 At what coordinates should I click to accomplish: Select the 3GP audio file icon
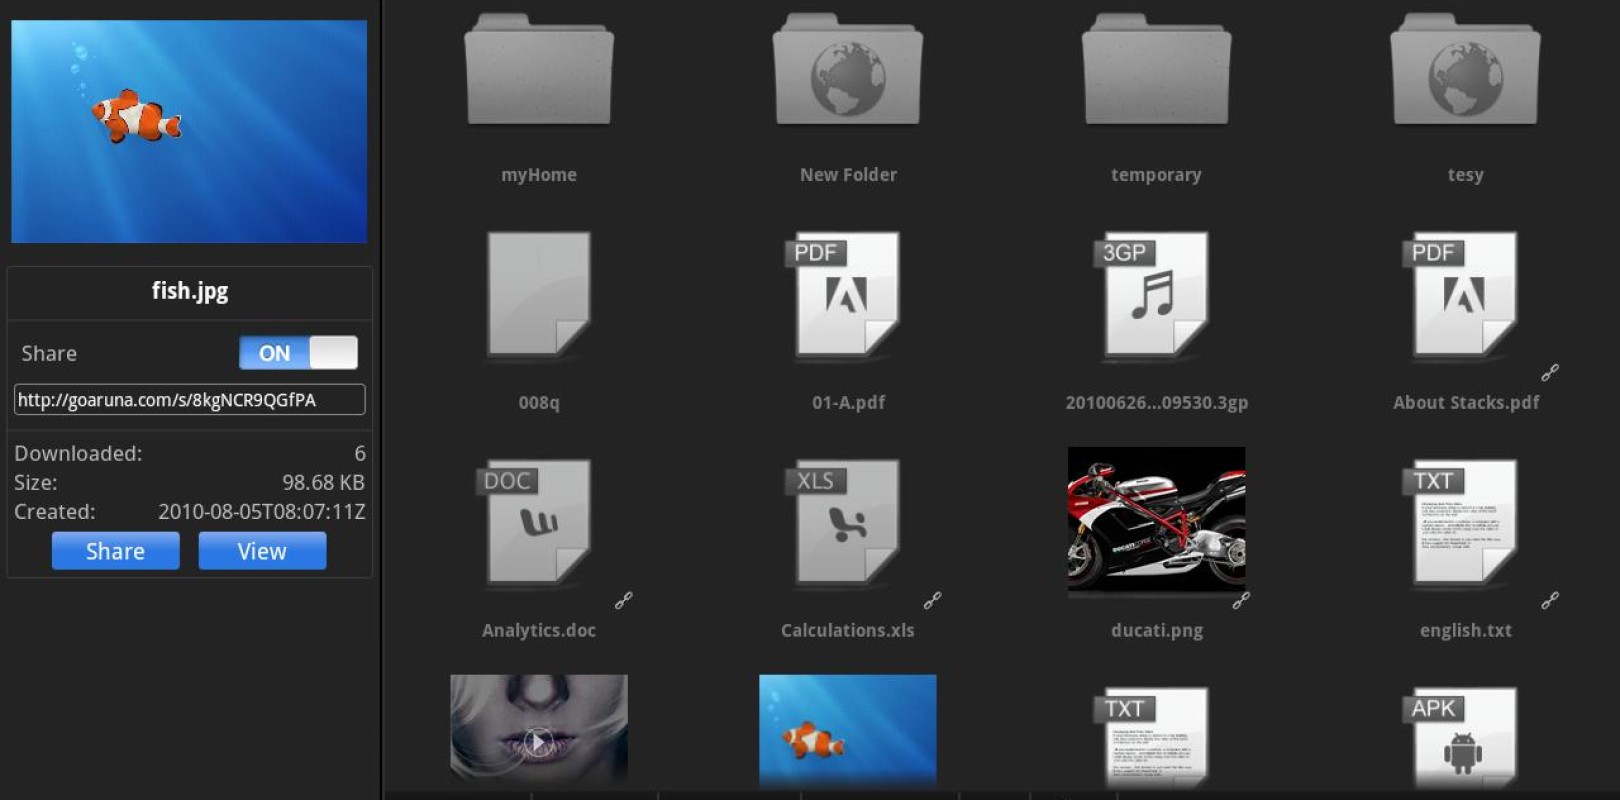1156,295
